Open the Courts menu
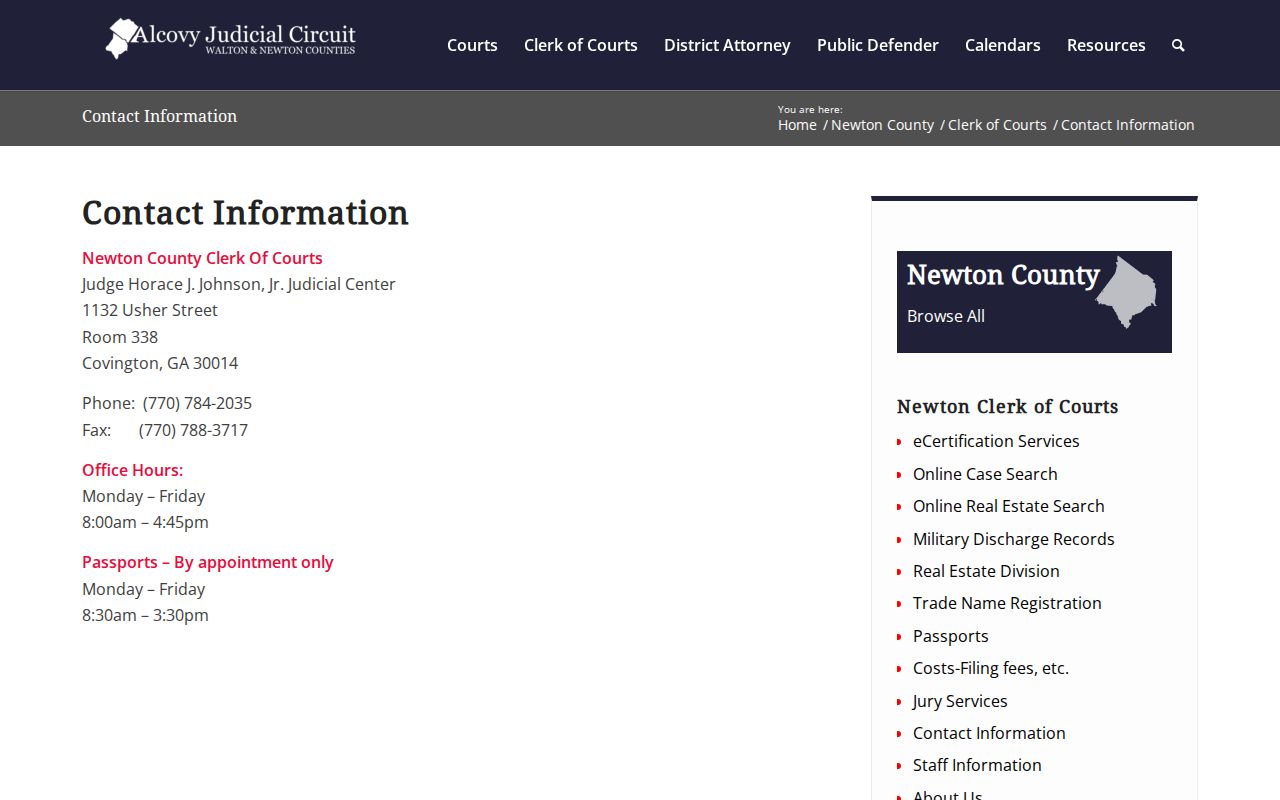This screenshot has height=800, width=1280. [x=472, y=45]
